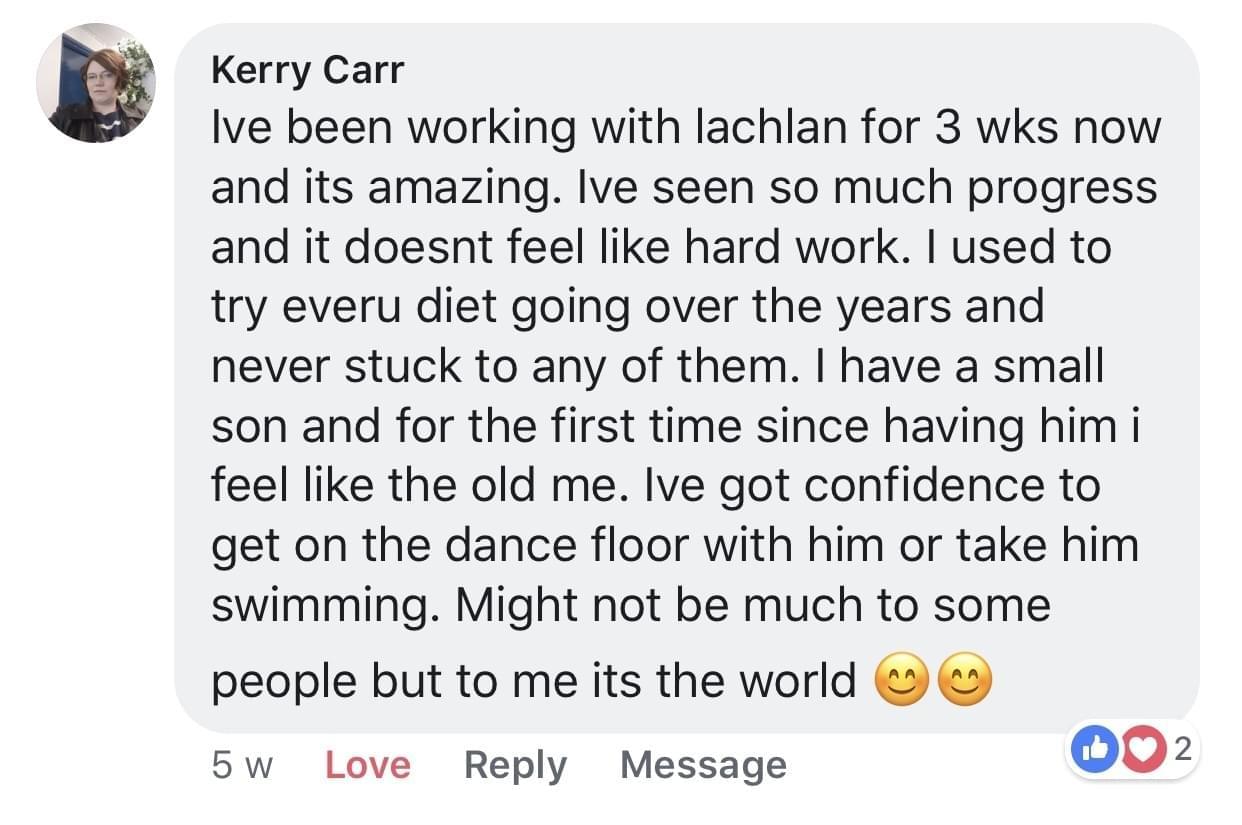1242x825 pixels.
Task: Open the Kerry Carr name link
Action: coord(307,72)
